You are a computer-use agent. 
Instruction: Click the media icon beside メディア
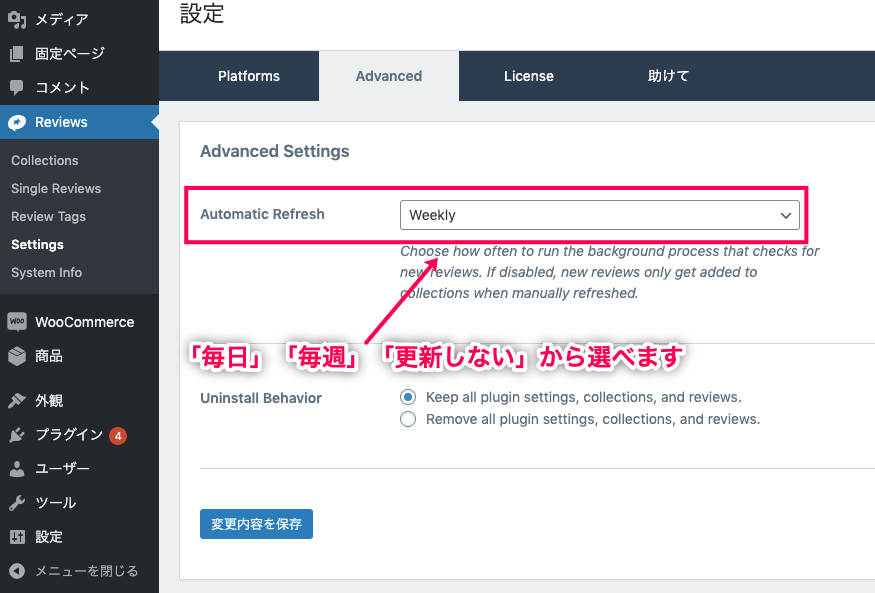17,20
